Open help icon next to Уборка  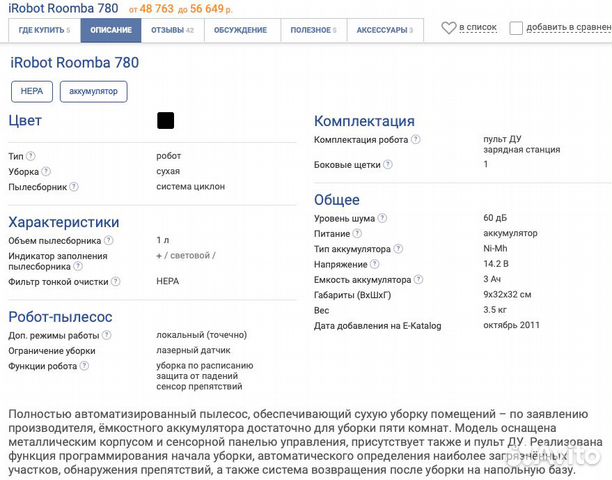tap(46, 171)
